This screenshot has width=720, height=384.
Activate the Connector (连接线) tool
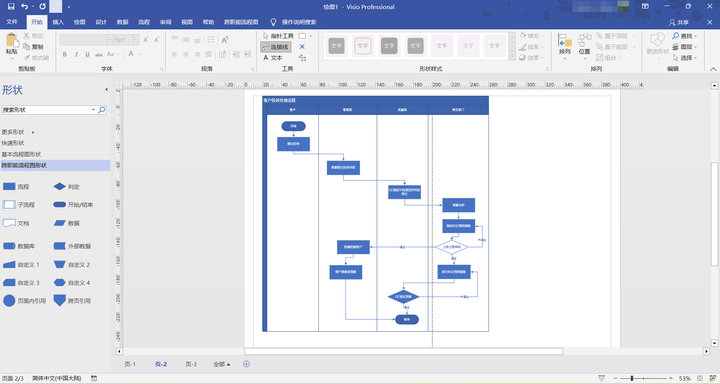click(276, 46)
